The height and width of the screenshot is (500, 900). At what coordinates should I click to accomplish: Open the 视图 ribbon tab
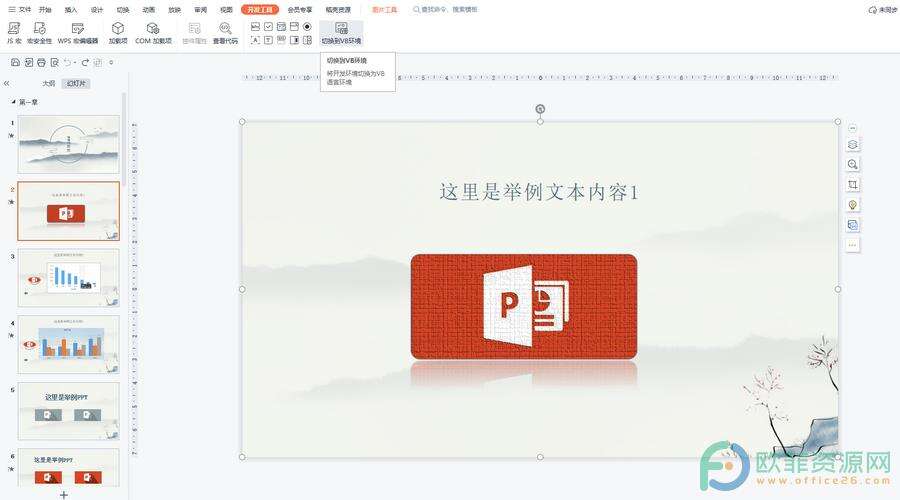coord(226,10)
